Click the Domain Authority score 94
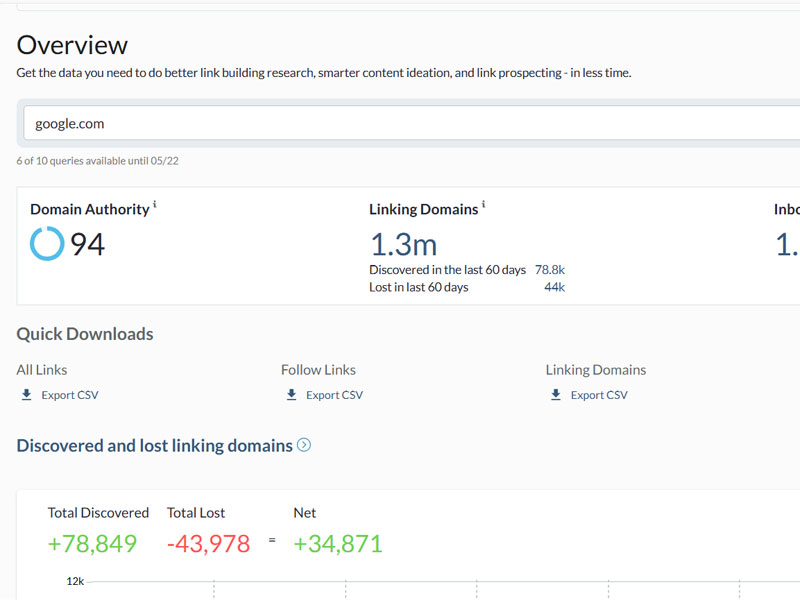 tap(87, 244)
